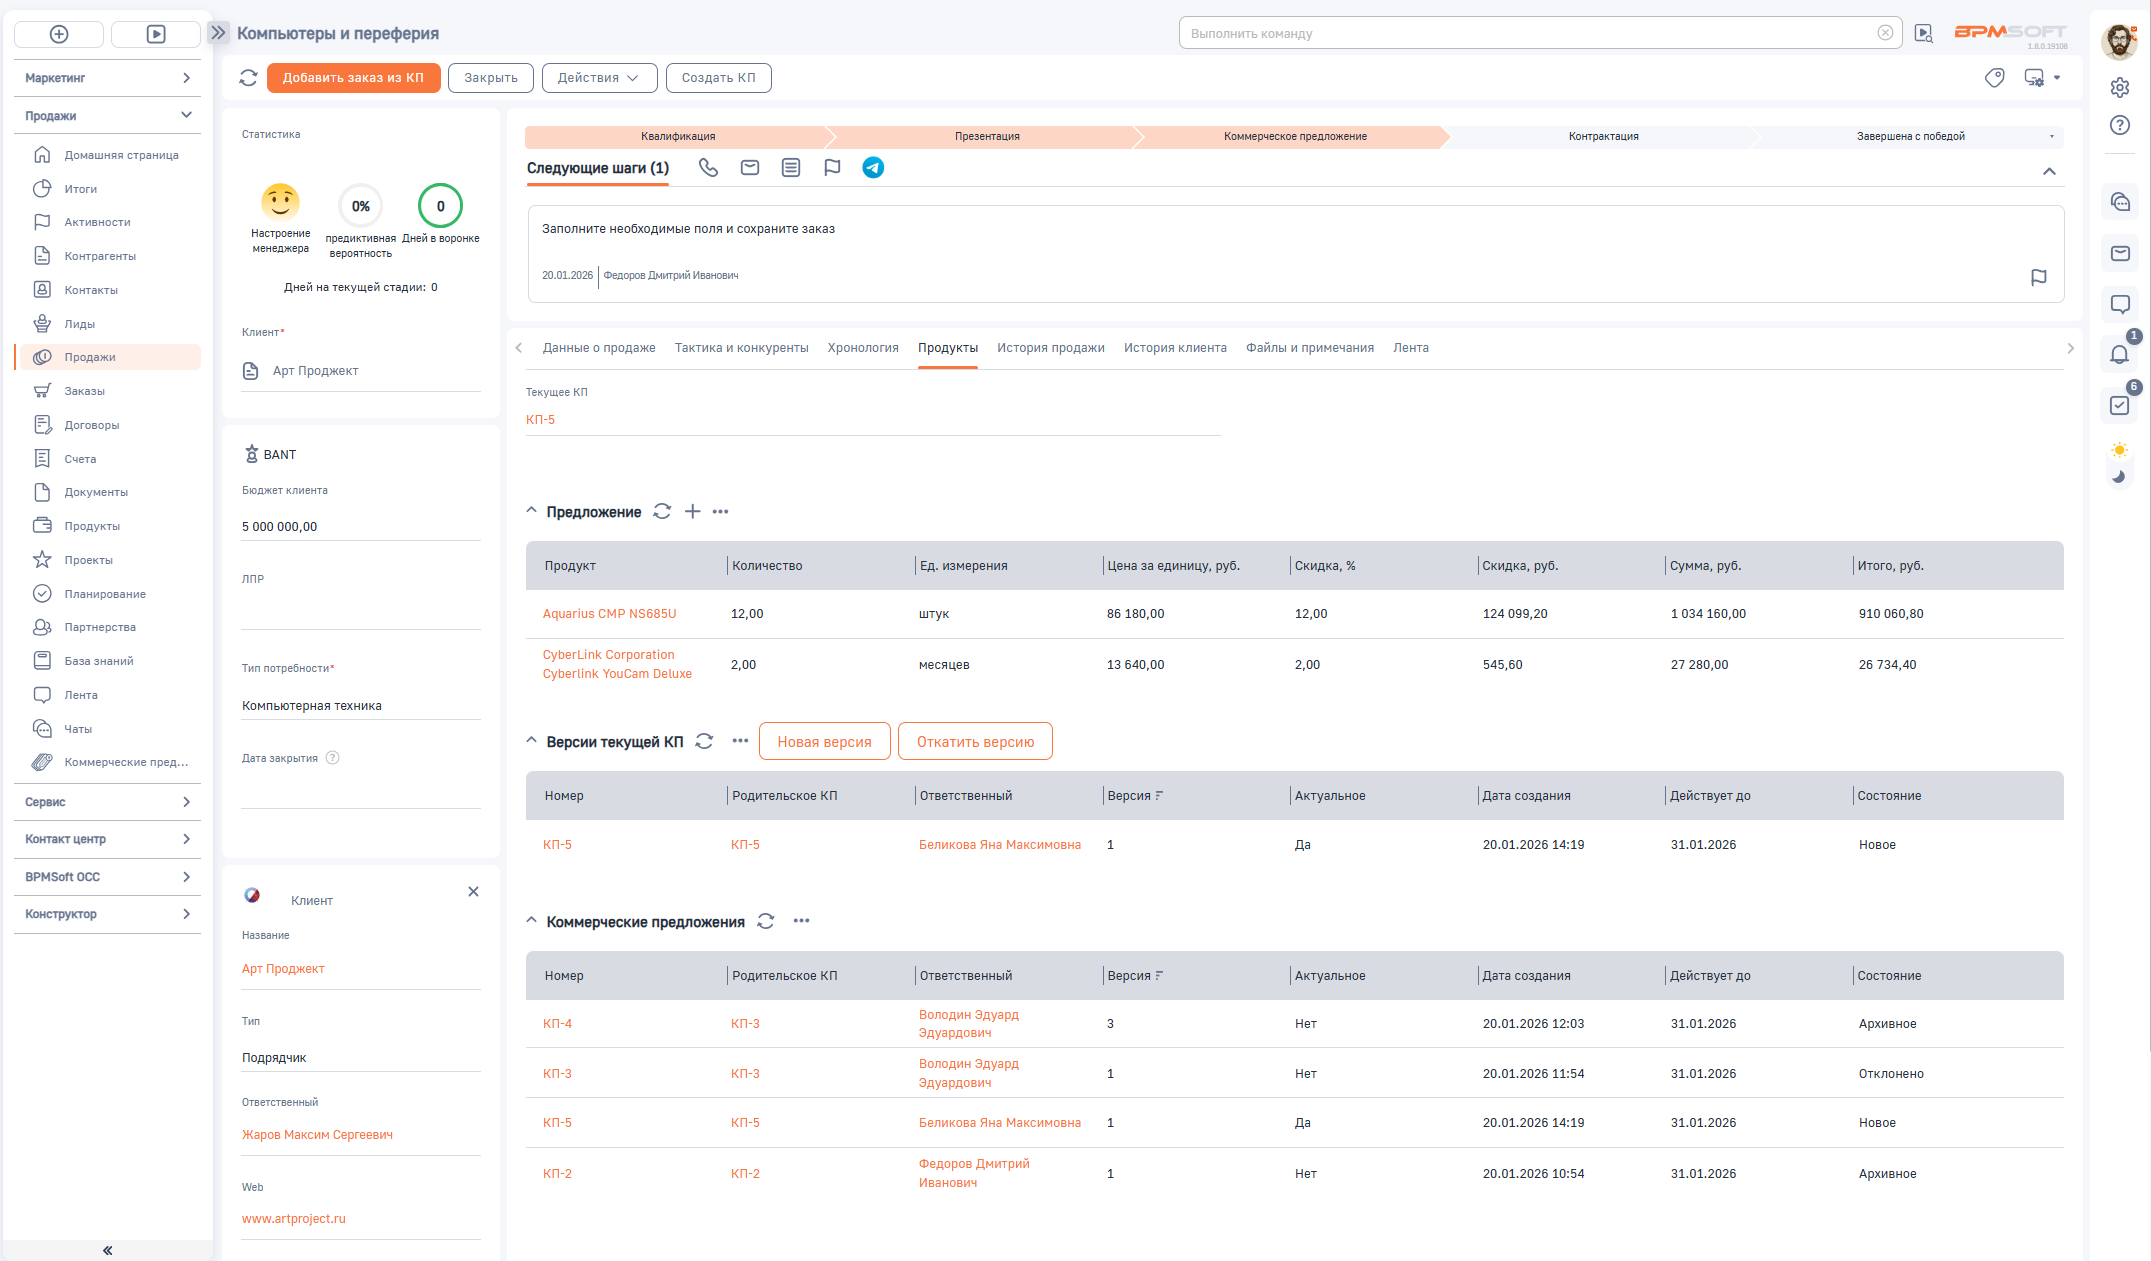Switch to the История продажи tab
Screen dimensions: 2151x1261
coord(1050,348)
